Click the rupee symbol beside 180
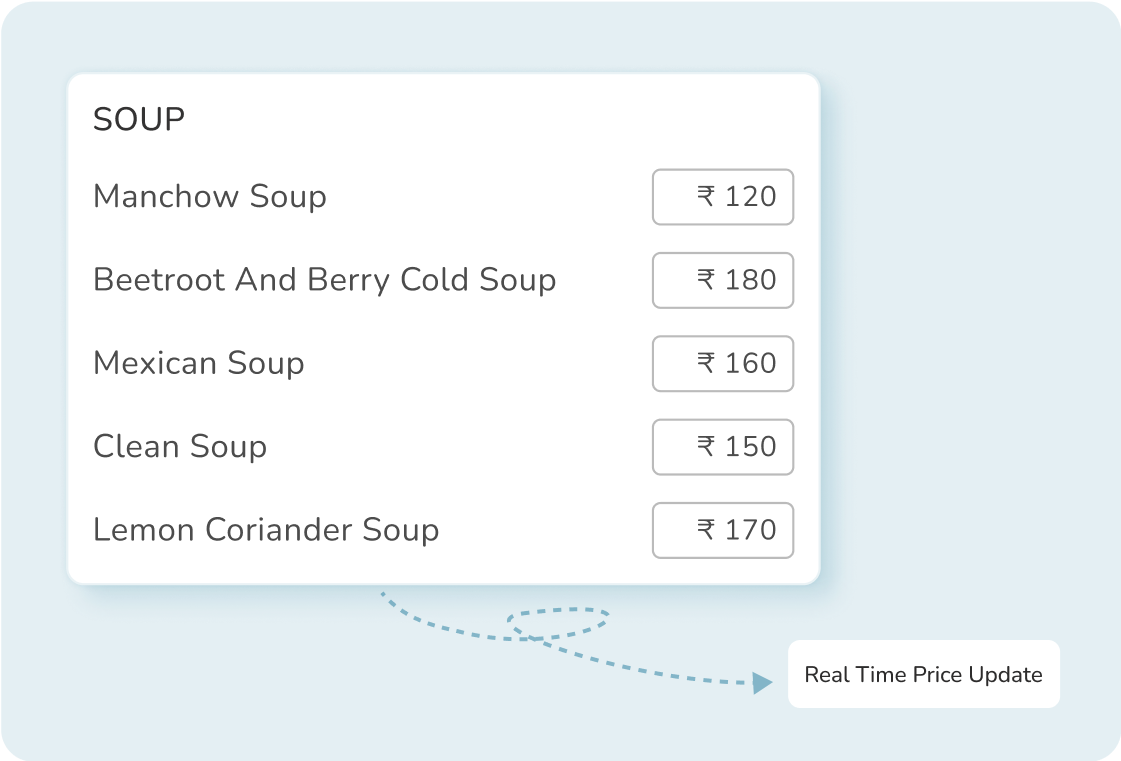This screenshot has width=1121, height=761. click(x=706, y=280)
